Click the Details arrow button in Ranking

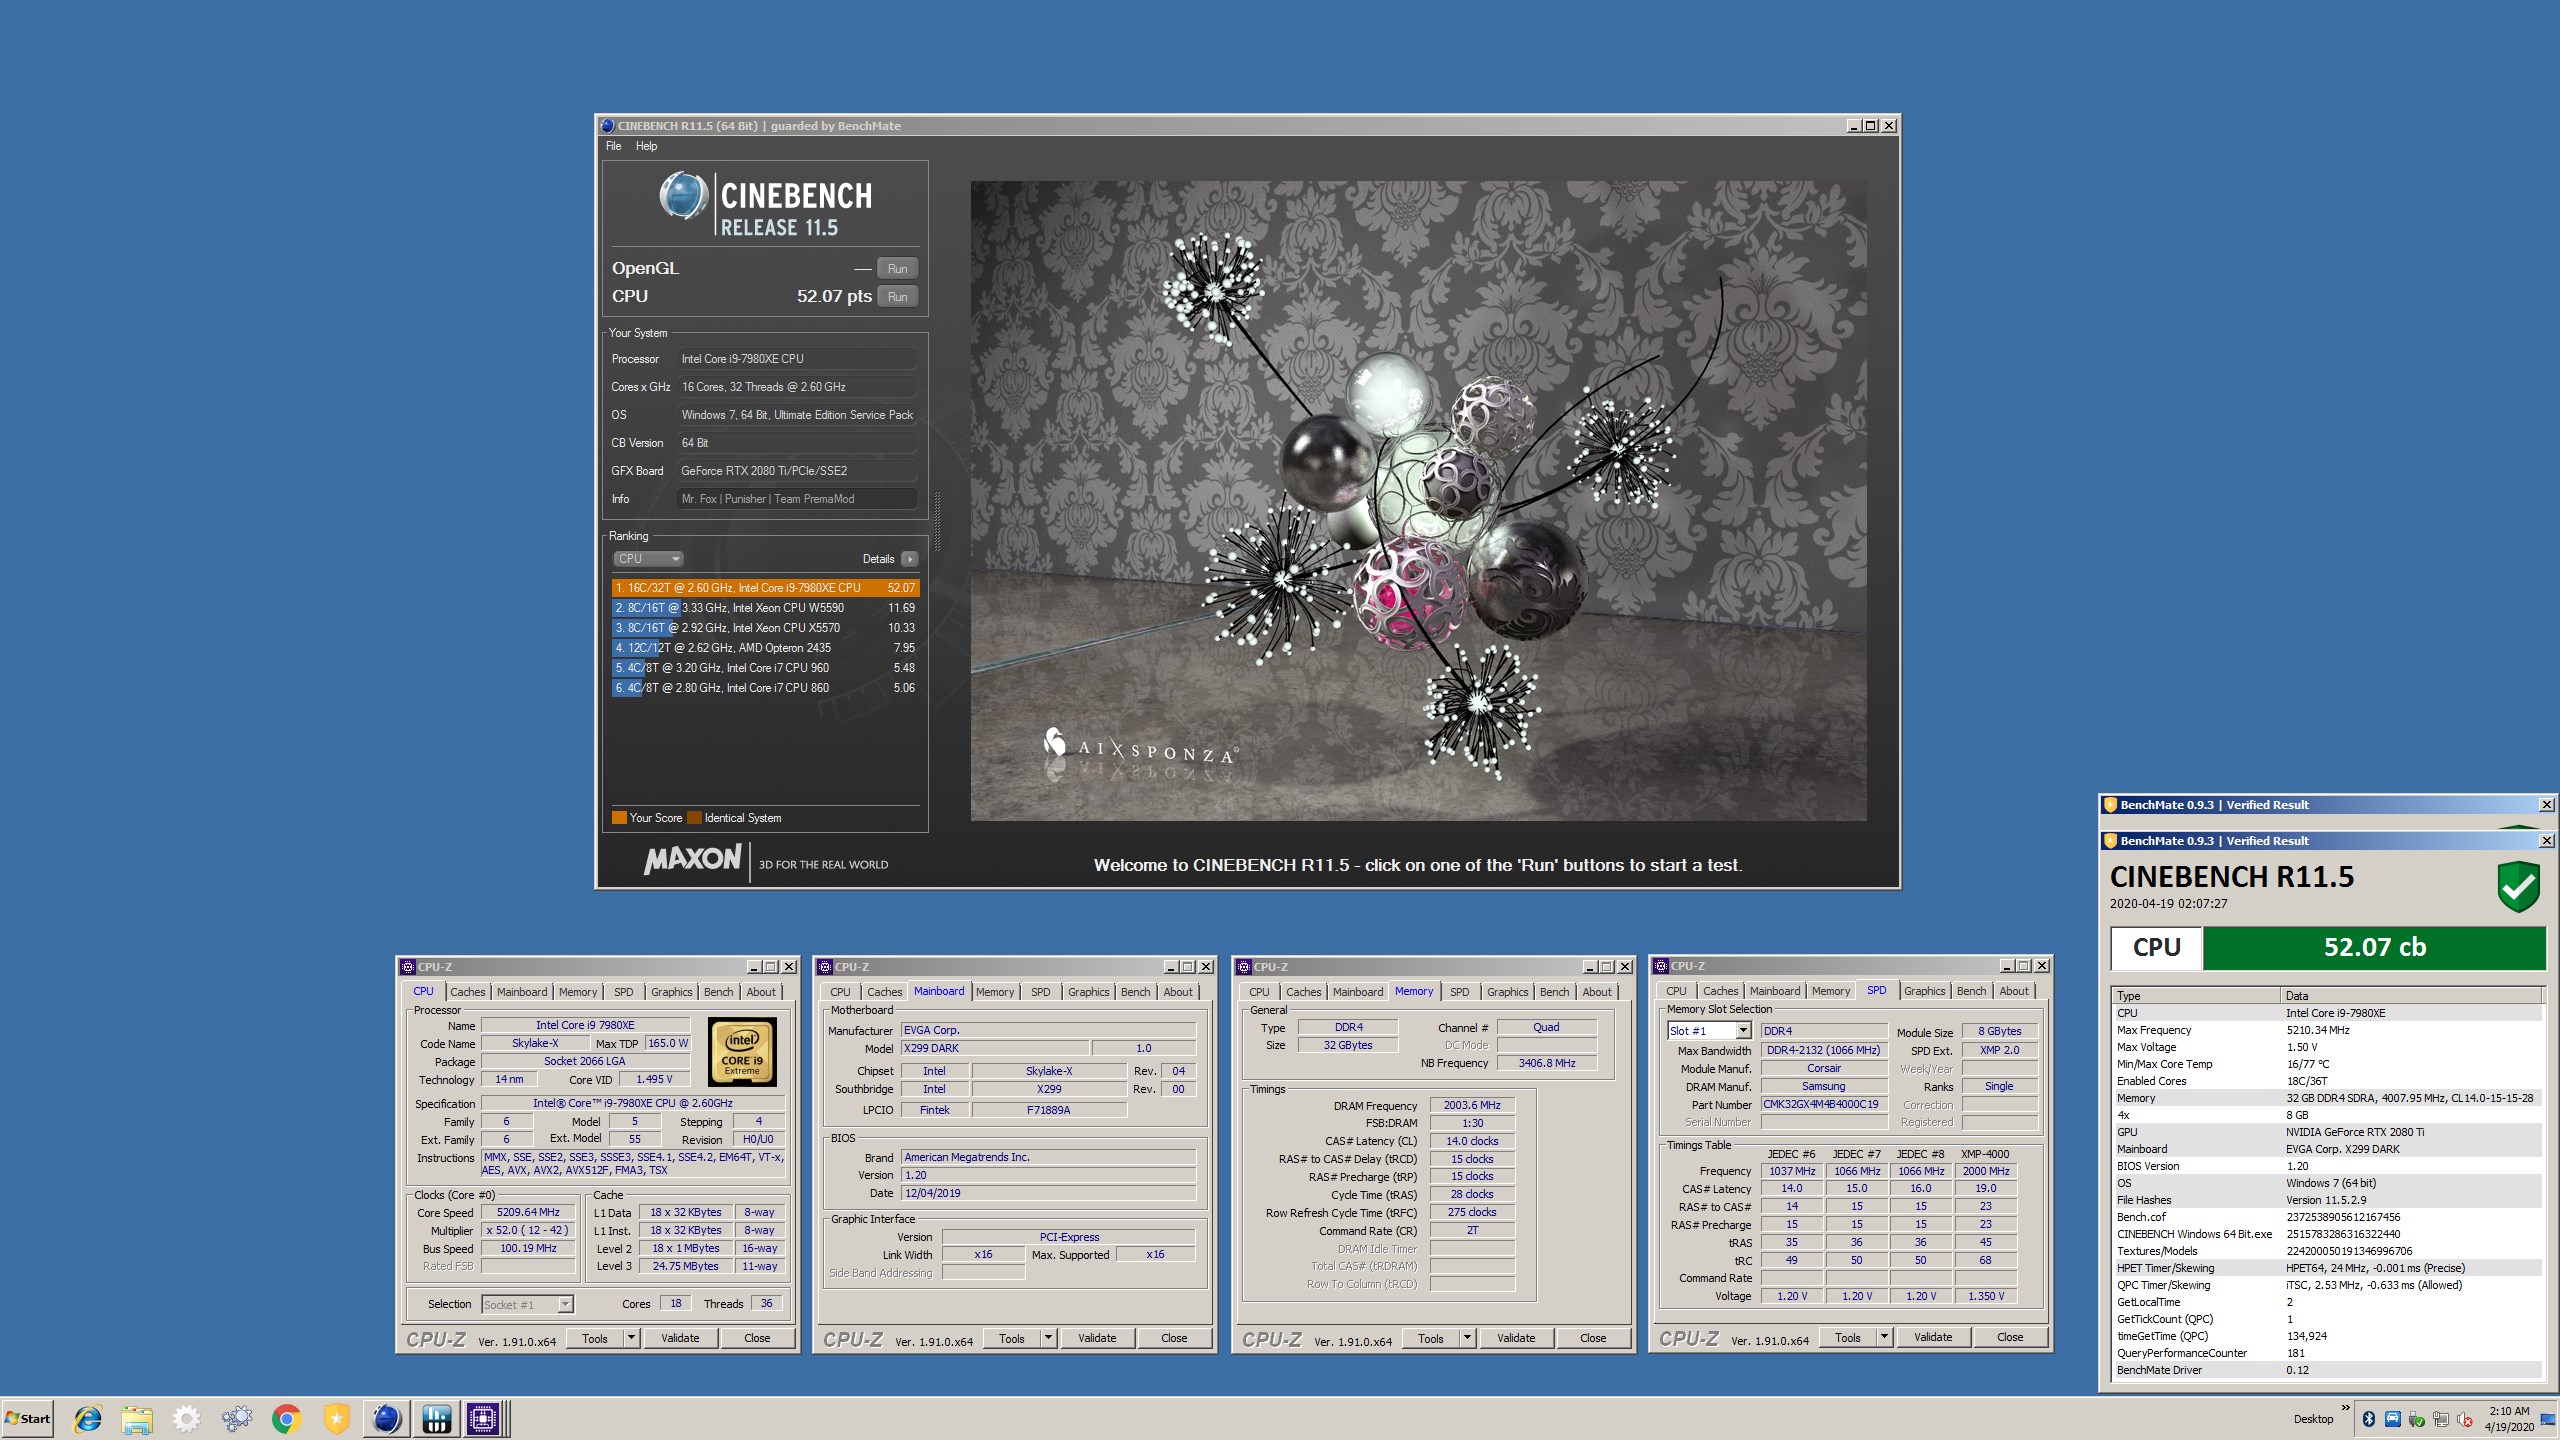pyautogui.click(x=909, y=559)
